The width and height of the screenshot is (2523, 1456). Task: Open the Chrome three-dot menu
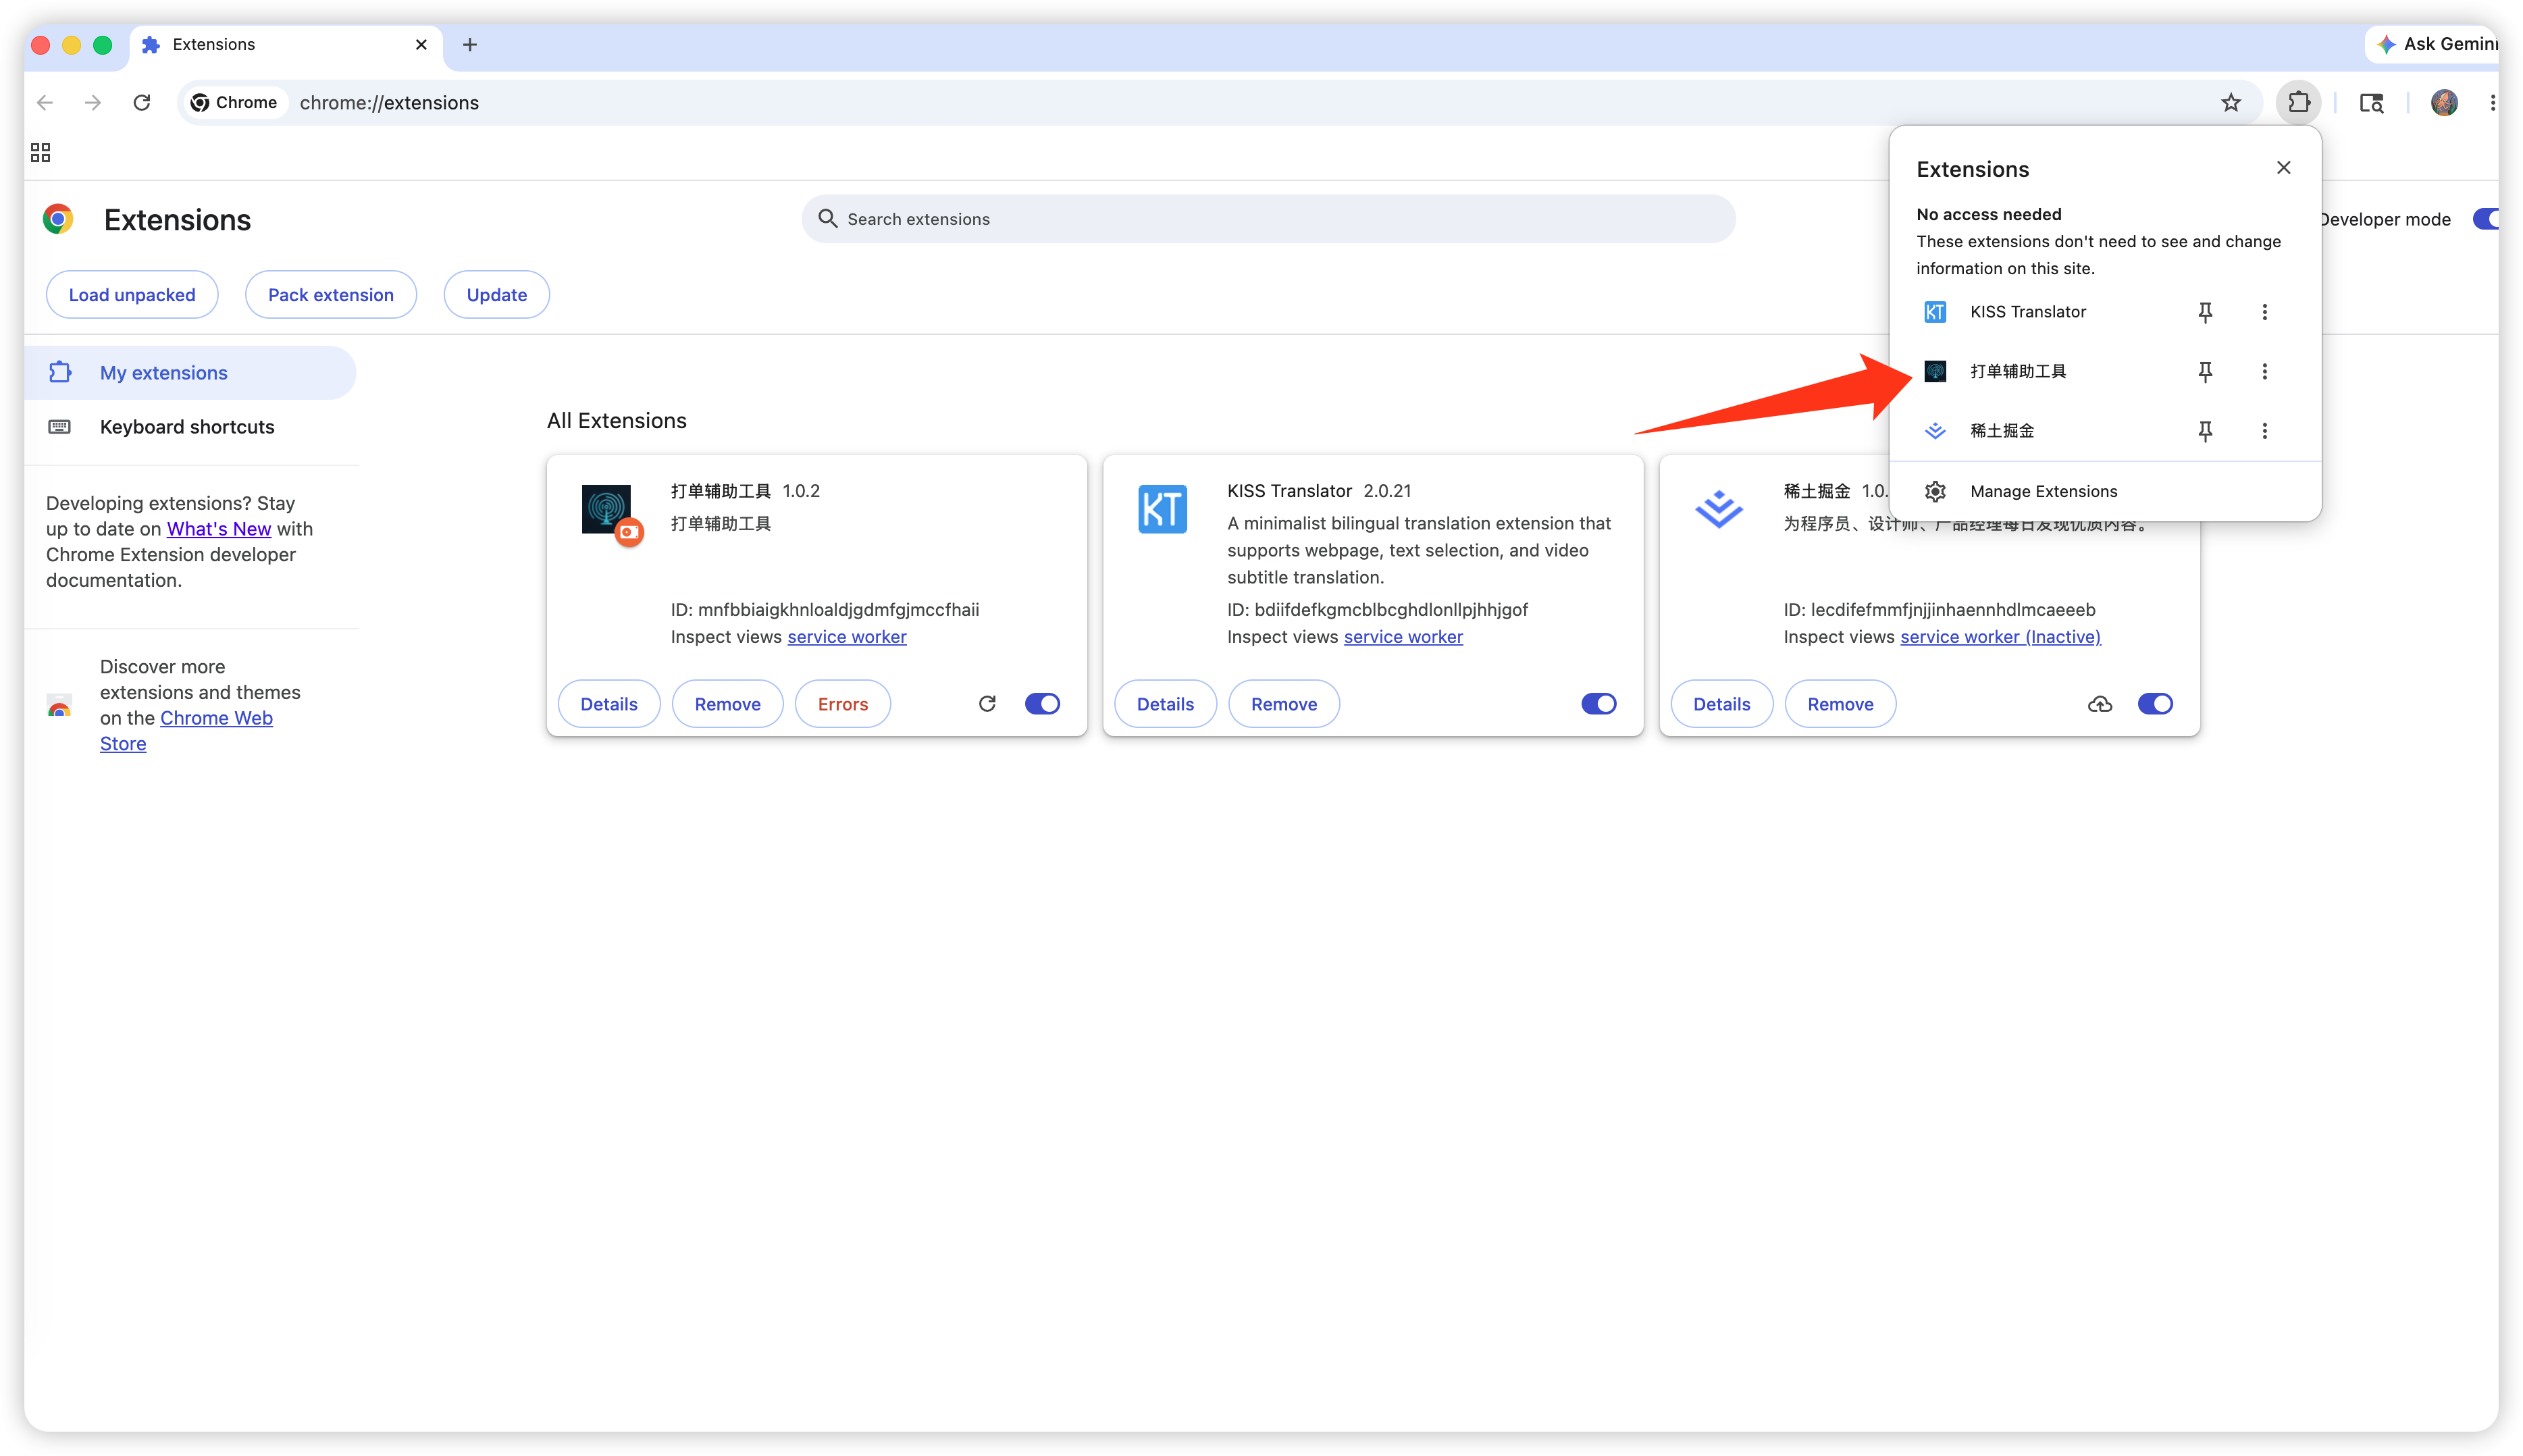click(x=2493, y=102)
